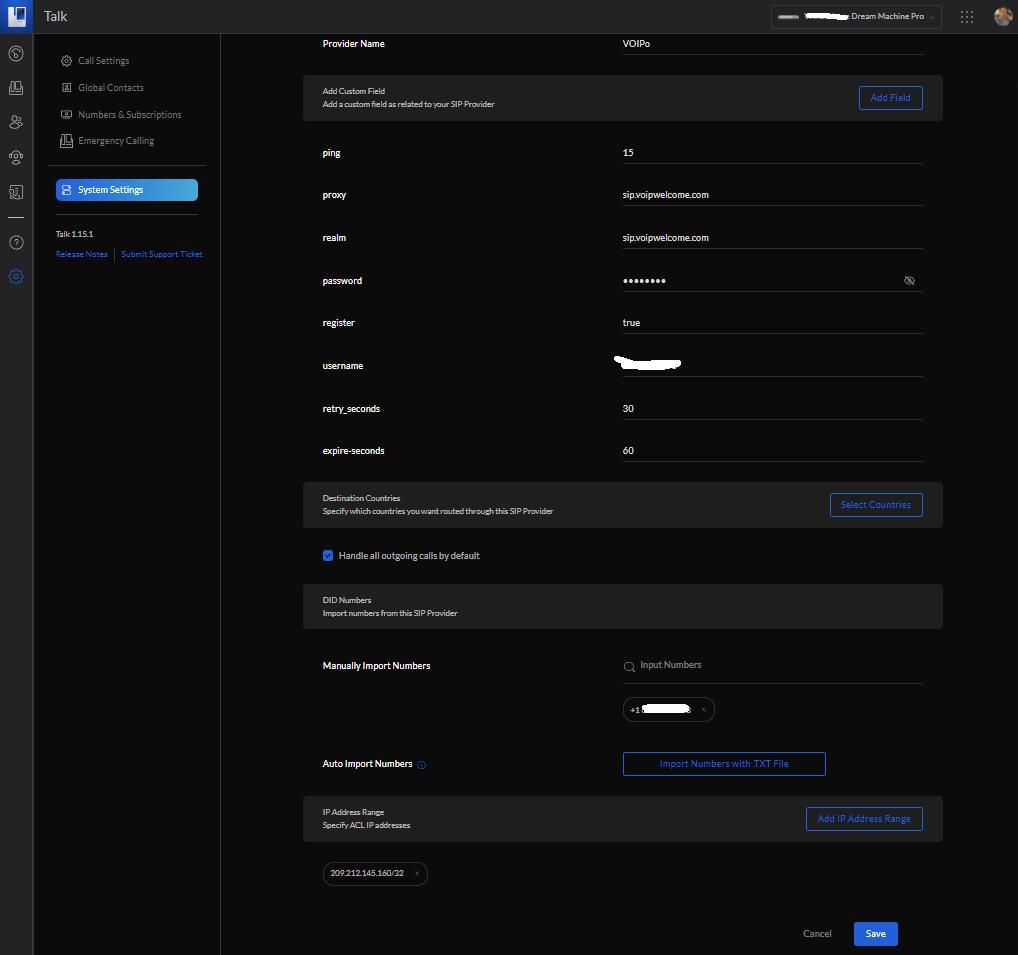
Task: Click info icon beside Auto Import Numbers
Action: point(421,765)
